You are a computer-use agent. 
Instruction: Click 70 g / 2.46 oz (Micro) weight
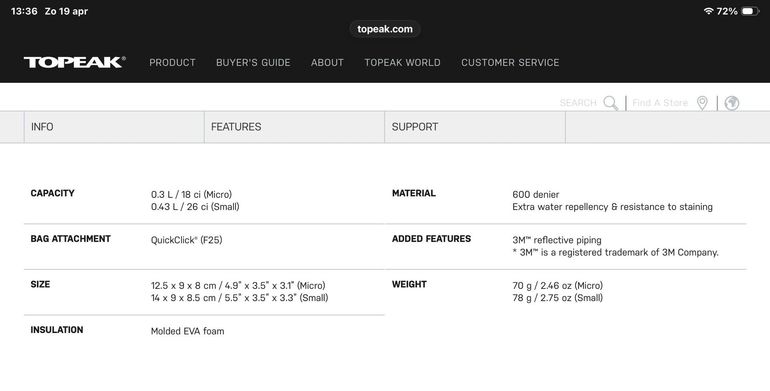coord(557,285)
